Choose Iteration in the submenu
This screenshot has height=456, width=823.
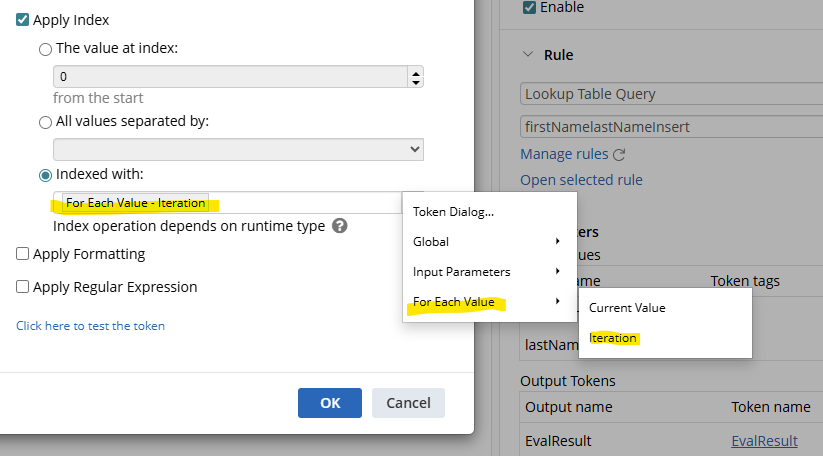coord(613,338)
